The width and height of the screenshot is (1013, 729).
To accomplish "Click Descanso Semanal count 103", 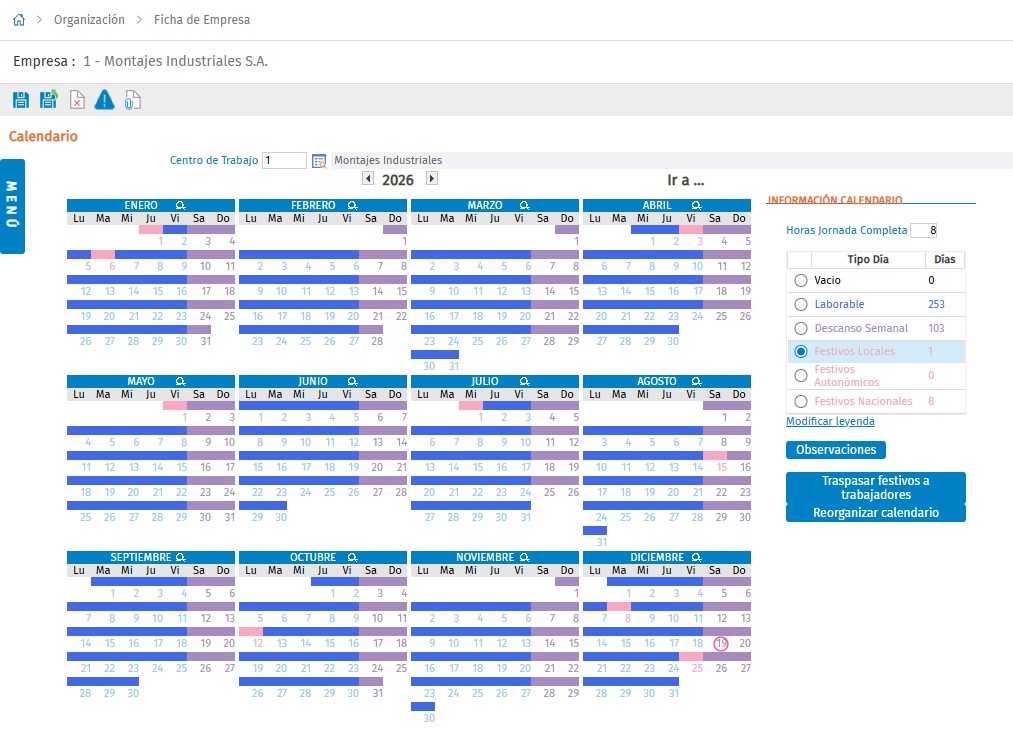I will [936, 328].
